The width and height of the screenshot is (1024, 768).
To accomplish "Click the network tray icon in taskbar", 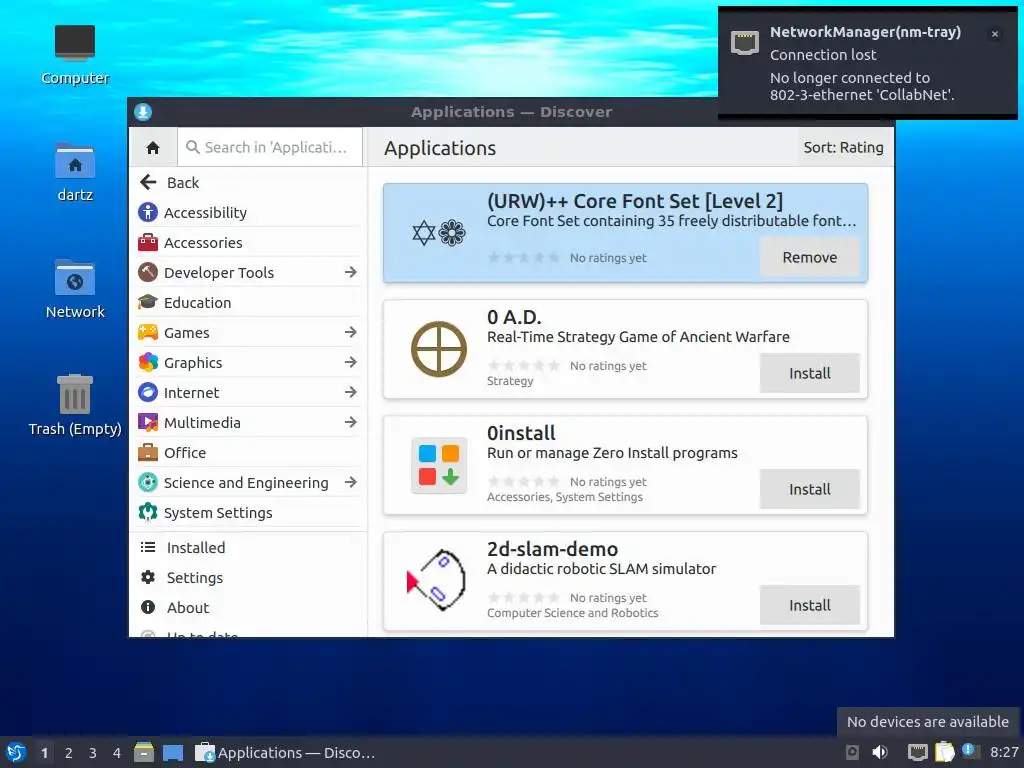I will point(918,752).
